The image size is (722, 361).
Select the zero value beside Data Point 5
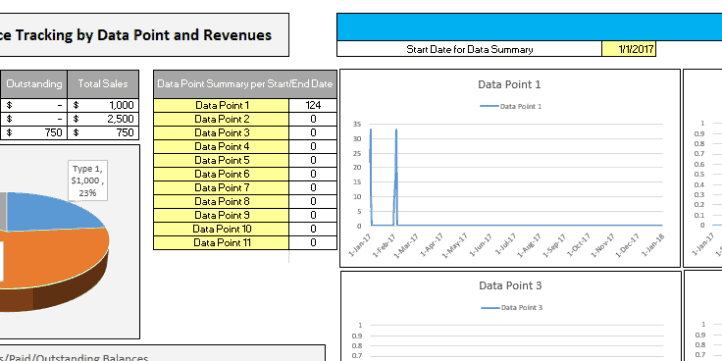coord(313,160)
